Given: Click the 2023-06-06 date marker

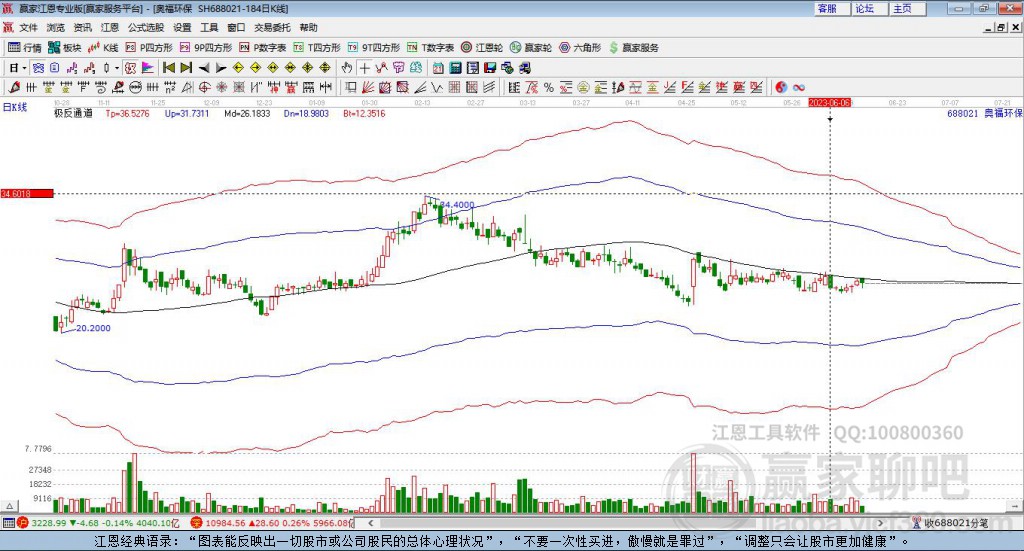Looking at the screenshot, I should 829,103.
